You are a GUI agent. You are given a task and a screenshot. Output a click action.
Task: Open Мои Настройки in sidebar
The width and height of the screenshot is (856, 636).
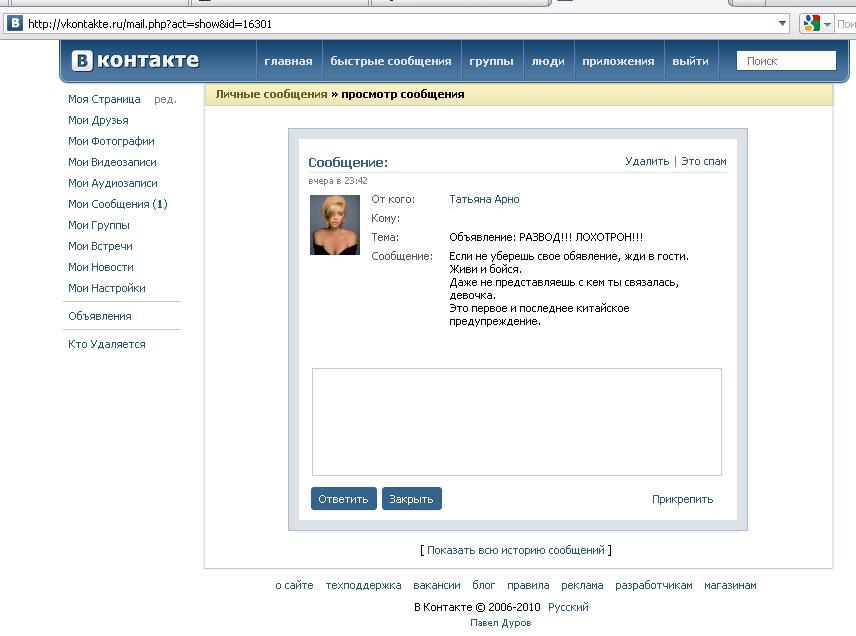coord(107,288)
